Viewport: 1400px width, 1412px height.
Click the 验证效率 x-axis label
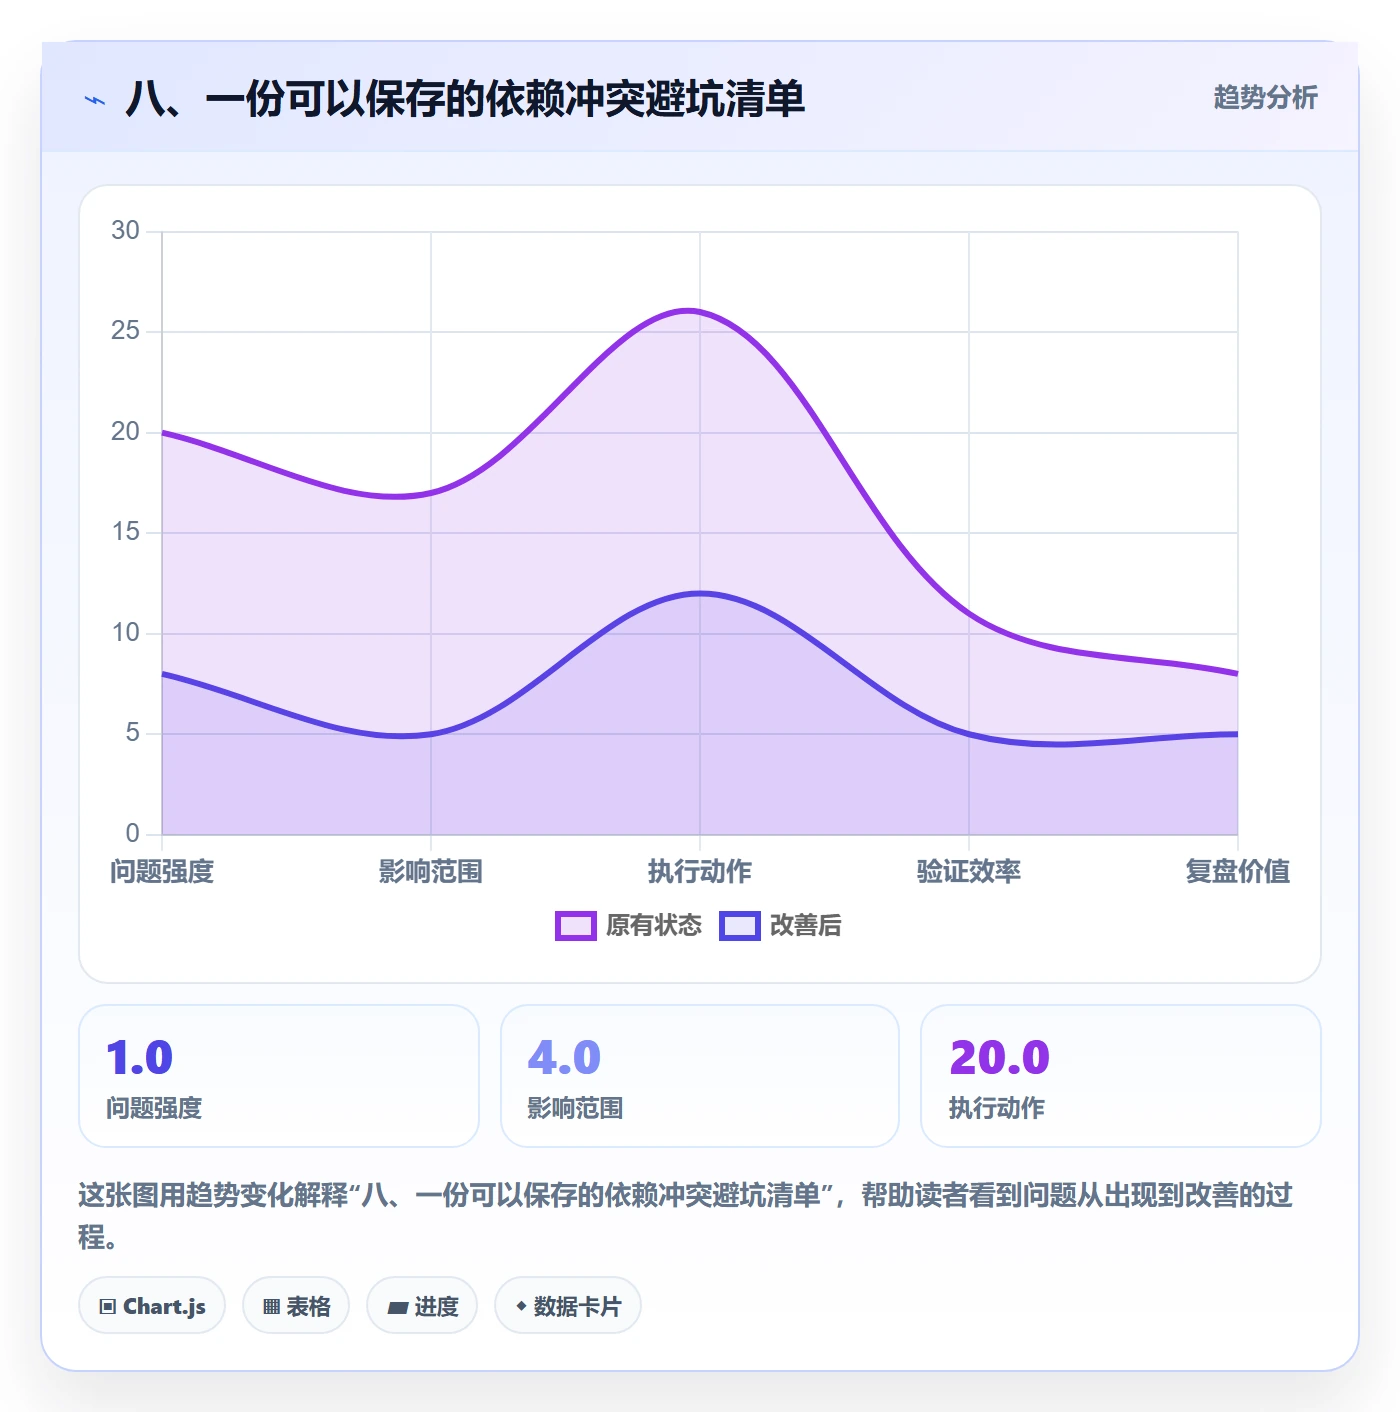(x=969, y=871)
